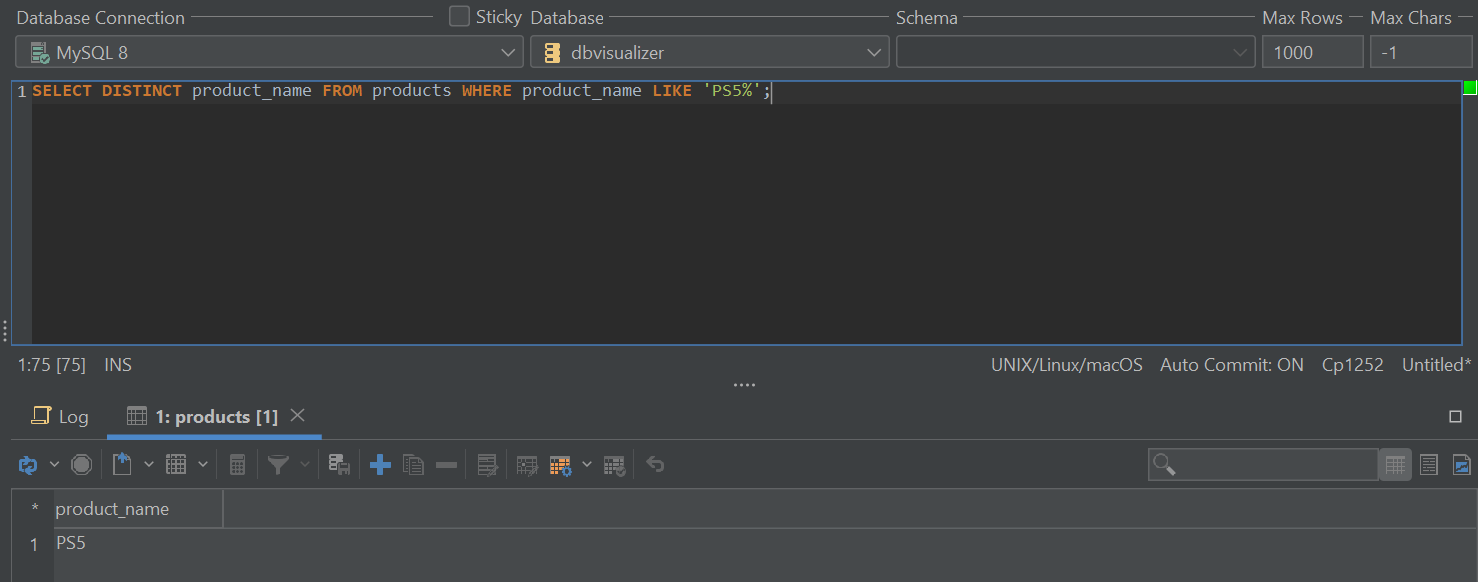Click Auto Commit: ON in the status bar
1478x582 pixels.
(x=1232, y=364)
